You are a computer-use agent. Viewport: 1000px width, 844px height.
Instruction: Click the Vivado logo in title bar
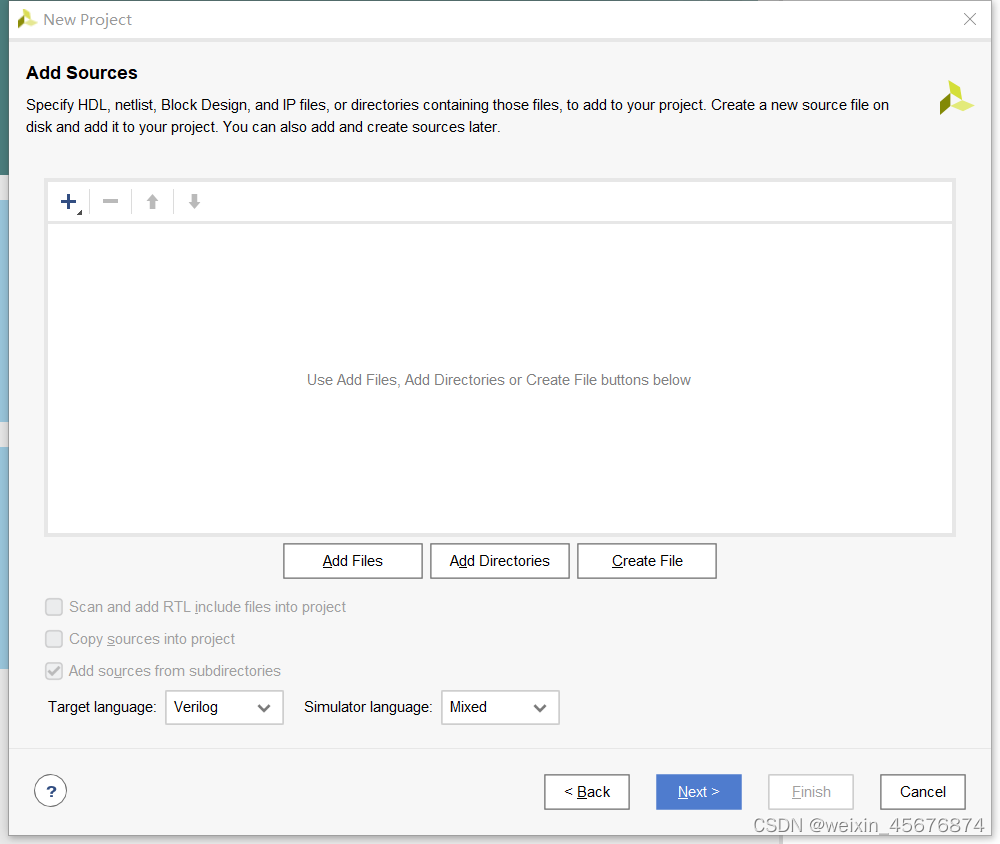click(27, 19)
